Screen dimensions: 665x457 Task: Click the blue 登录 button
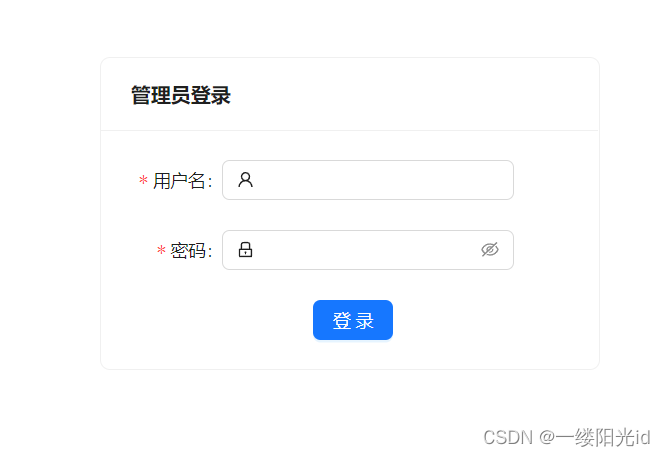(x=353, y=320)
